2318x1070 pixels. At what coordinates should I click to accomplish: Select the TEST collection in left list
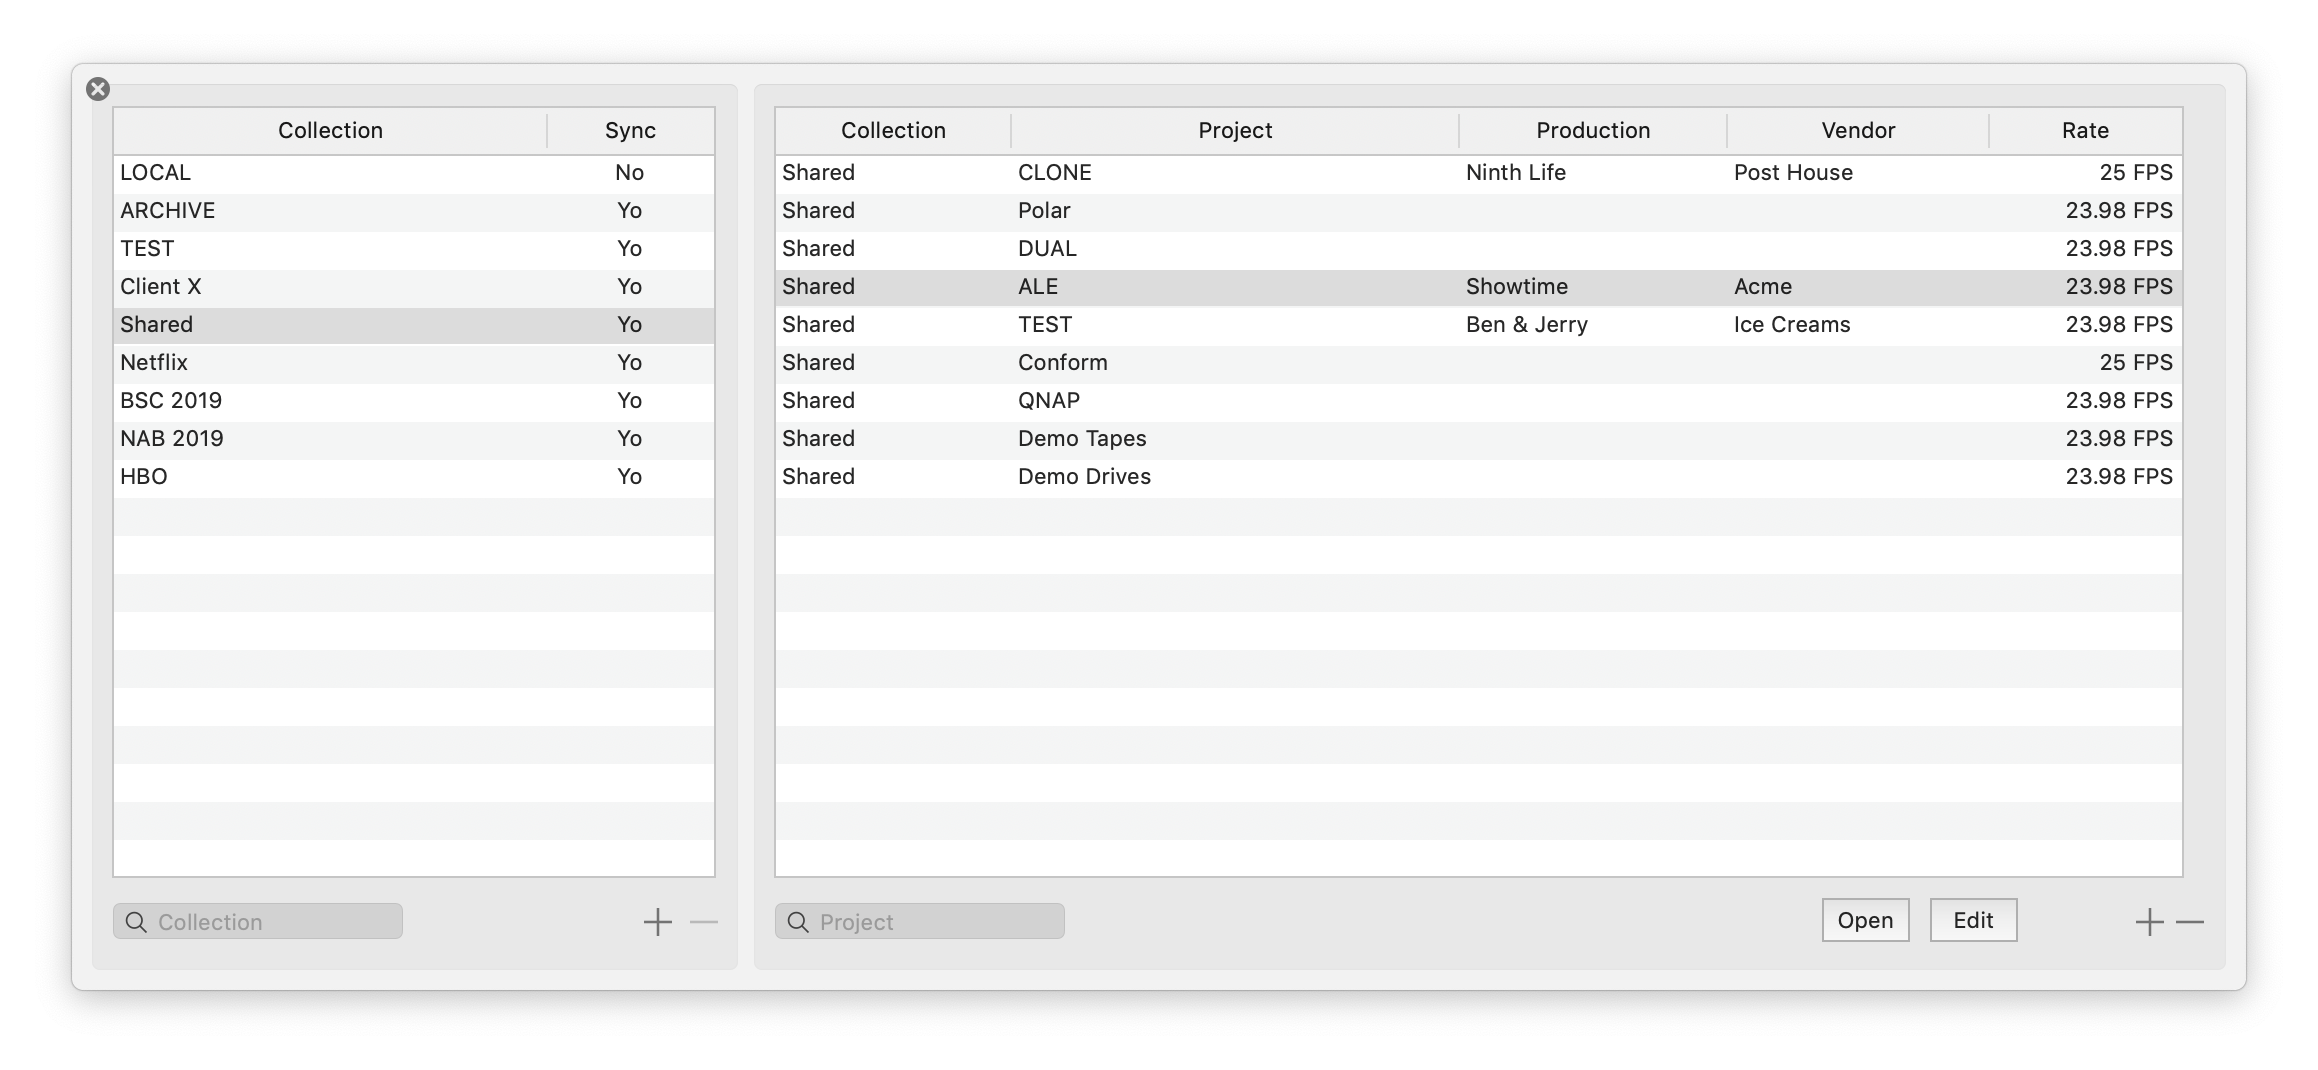pyautogui.click(x=414, y=249)
